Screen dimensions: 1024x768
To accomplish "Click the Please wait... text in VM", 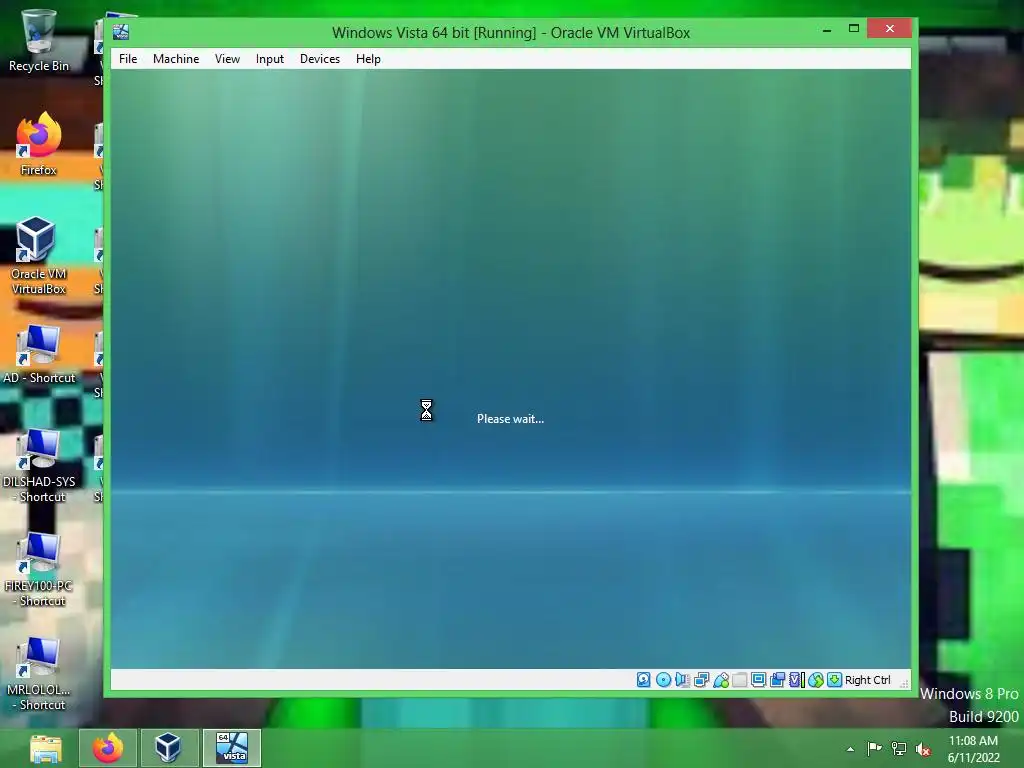I will (510, 419).
